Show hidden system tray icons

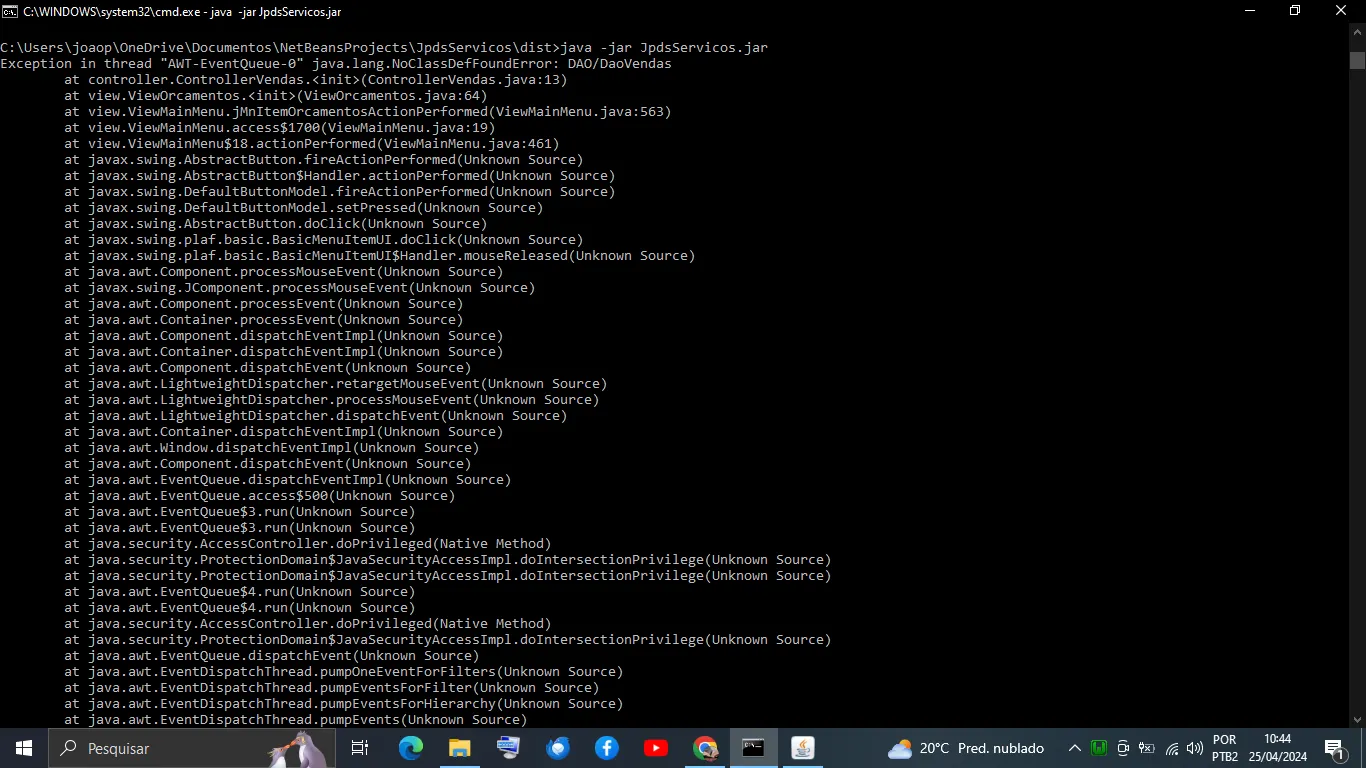click(x=1074, y=748)
